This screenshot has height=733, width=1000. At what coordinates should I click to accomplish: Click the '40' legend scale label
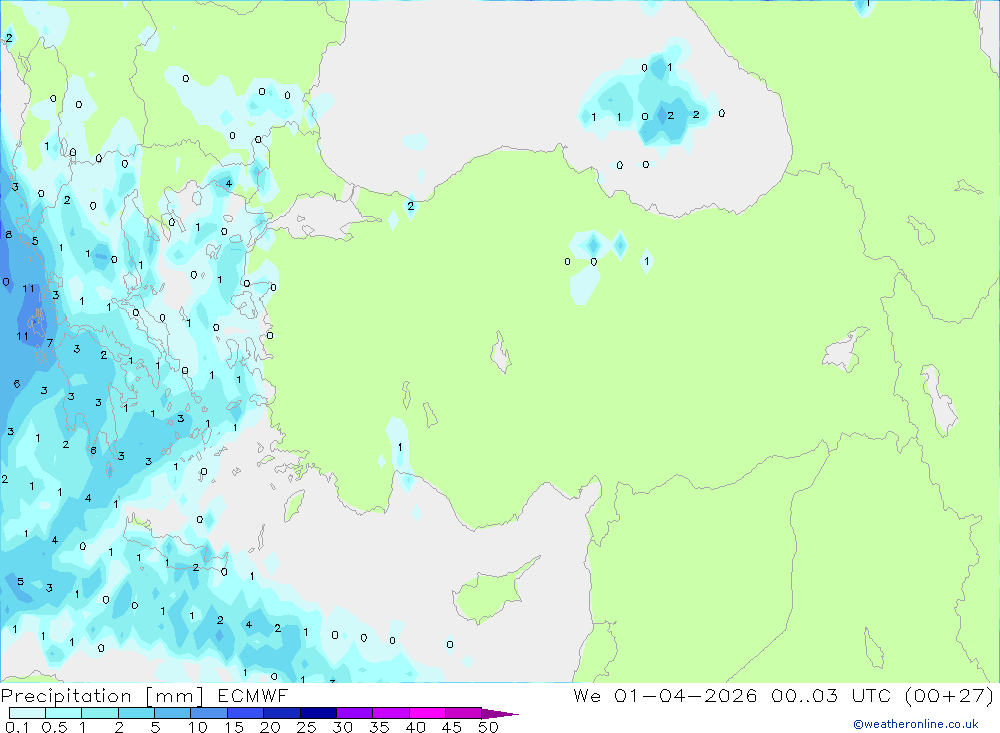415,727
